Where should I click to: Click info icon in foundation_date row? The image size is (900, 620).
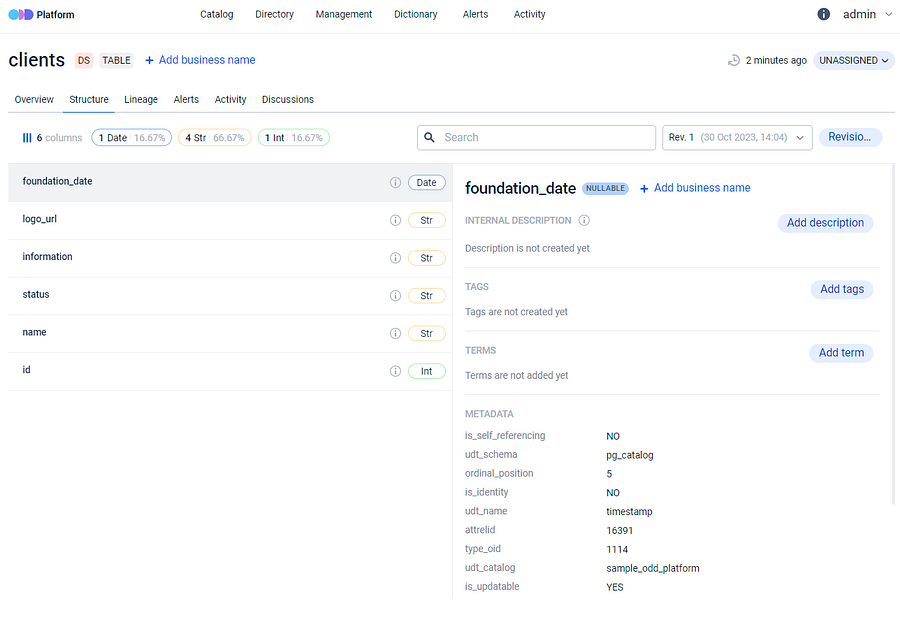click(395, 183)
